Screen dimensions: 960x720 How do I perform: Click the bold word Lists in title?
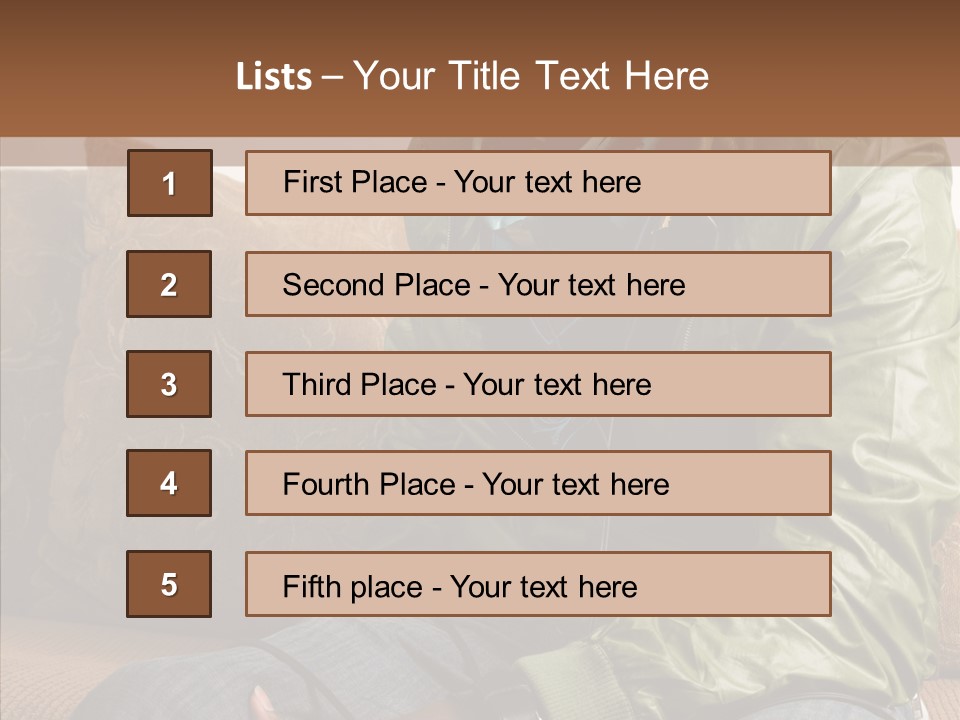(x=274, y=77)
